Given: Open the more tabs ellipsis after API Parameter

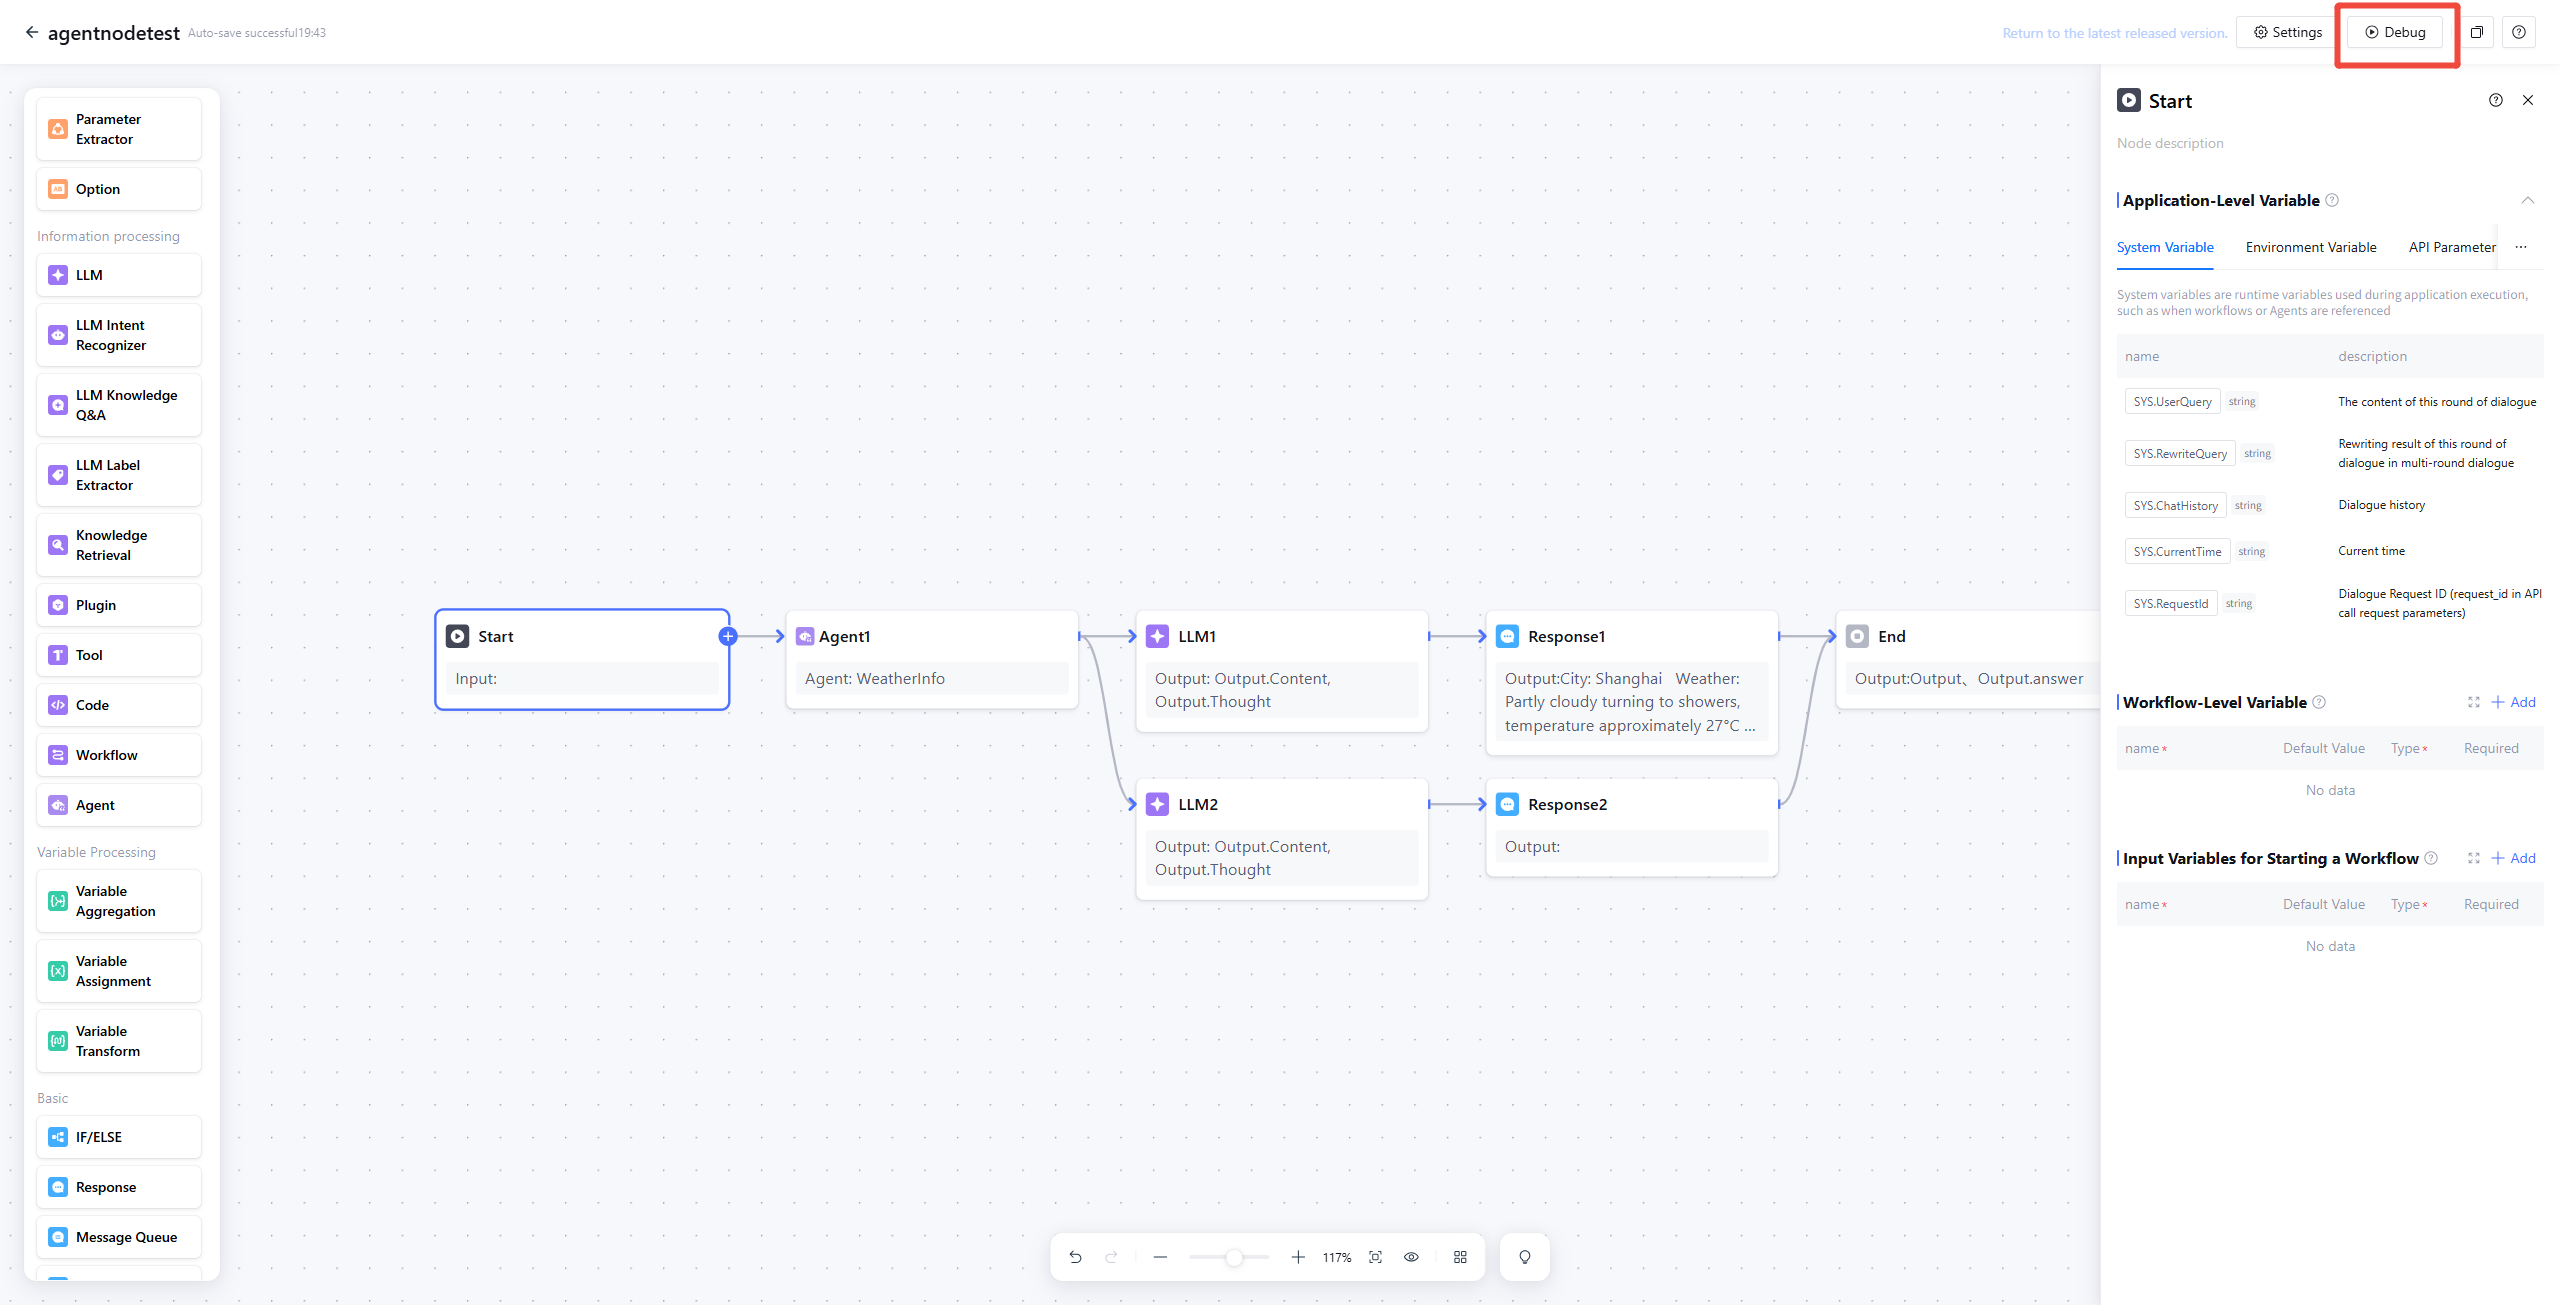Looking at the screenshot, I should (x=2520, y=247).
